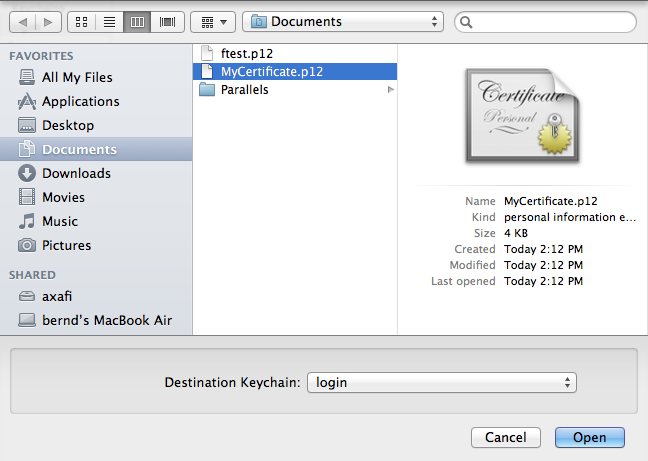Image resolution: width=648 pixels, height=461 pixels.
Task: Click the Applications sidebar icon
Action: (x=27, y=101)
